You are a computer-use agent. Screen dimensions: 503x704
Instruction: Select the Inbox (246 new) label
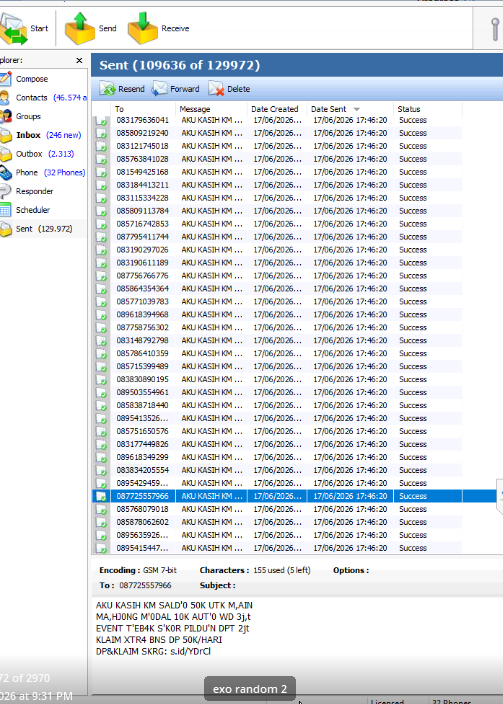[49, 135]
